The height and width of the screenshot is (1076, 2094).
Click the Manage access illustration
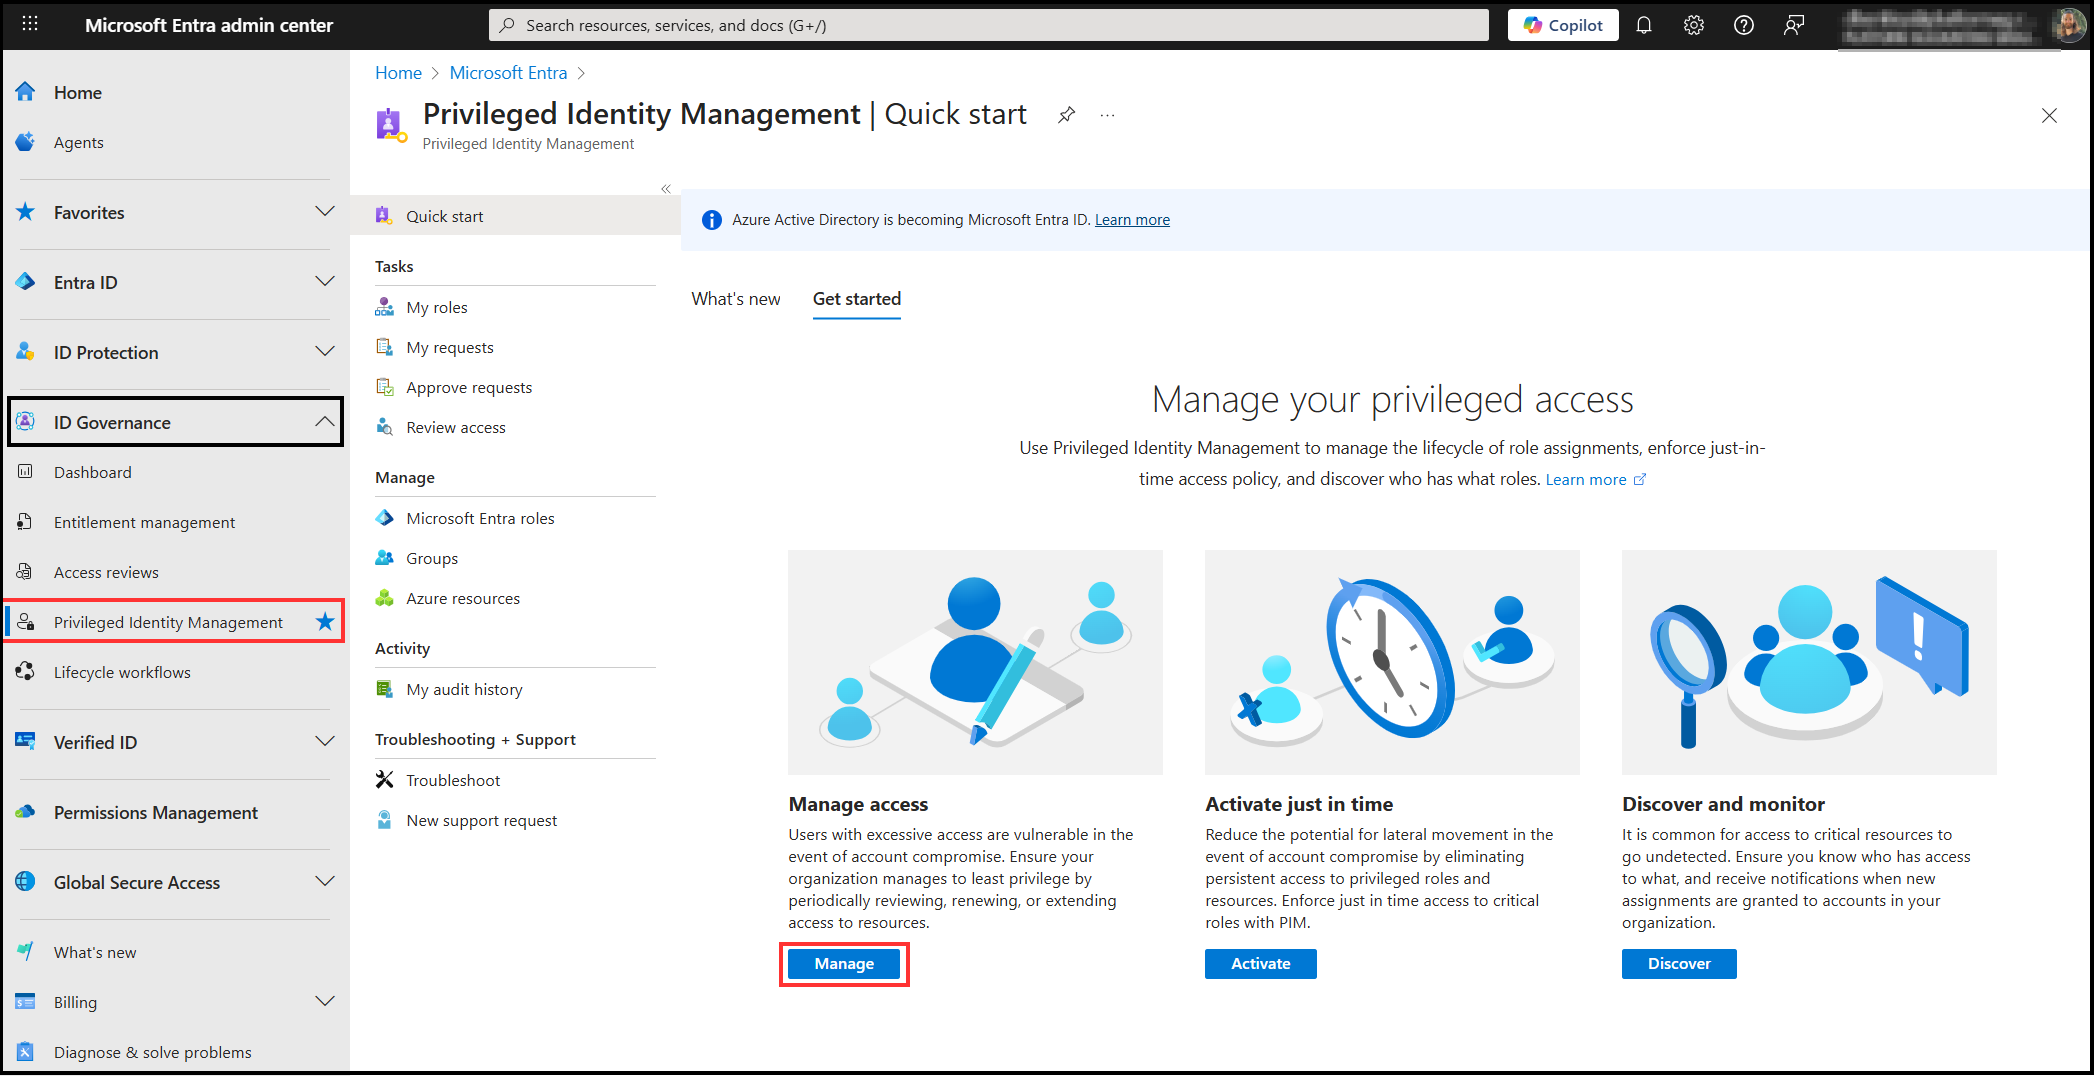(x=975, y=662)
